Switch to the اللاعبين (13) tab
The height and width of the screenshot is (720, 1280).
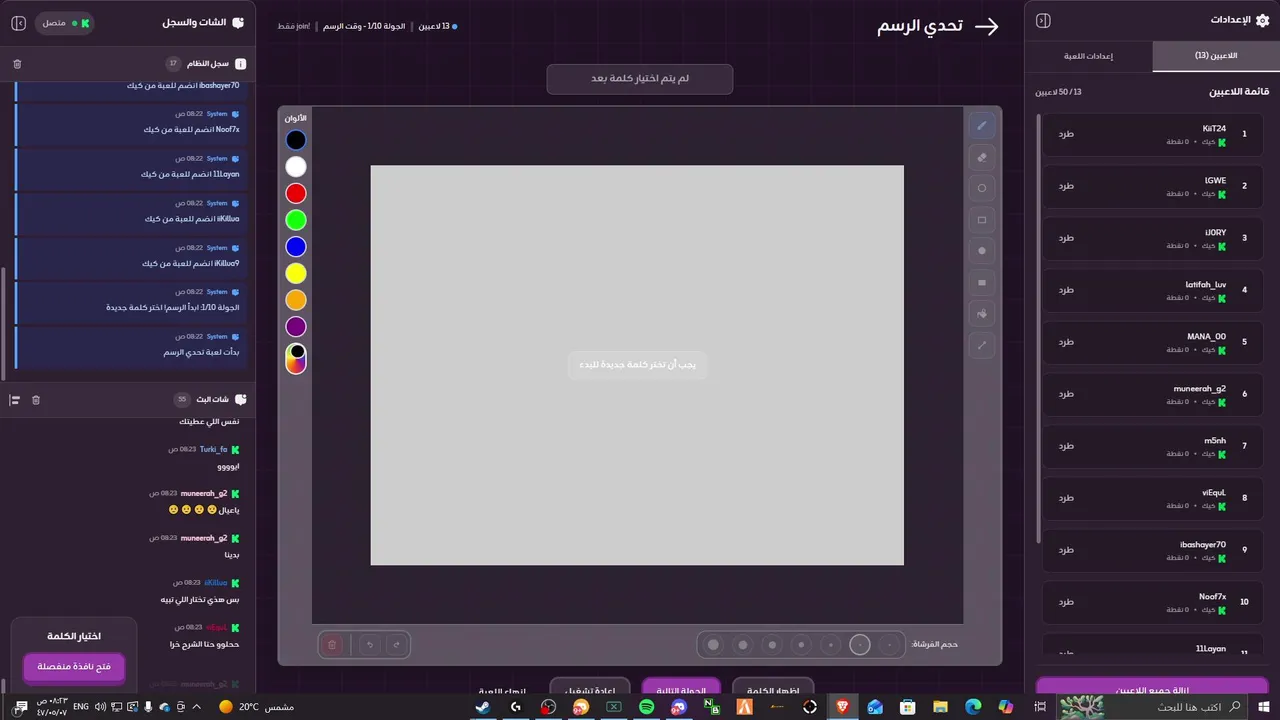coord(1216,56)
